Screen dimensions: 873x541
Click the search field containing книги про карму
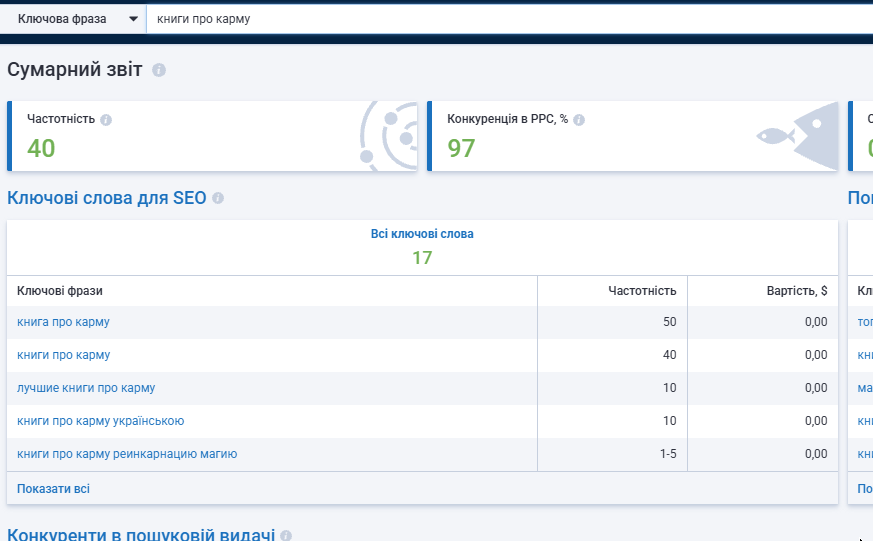click(x=509, y=19)
